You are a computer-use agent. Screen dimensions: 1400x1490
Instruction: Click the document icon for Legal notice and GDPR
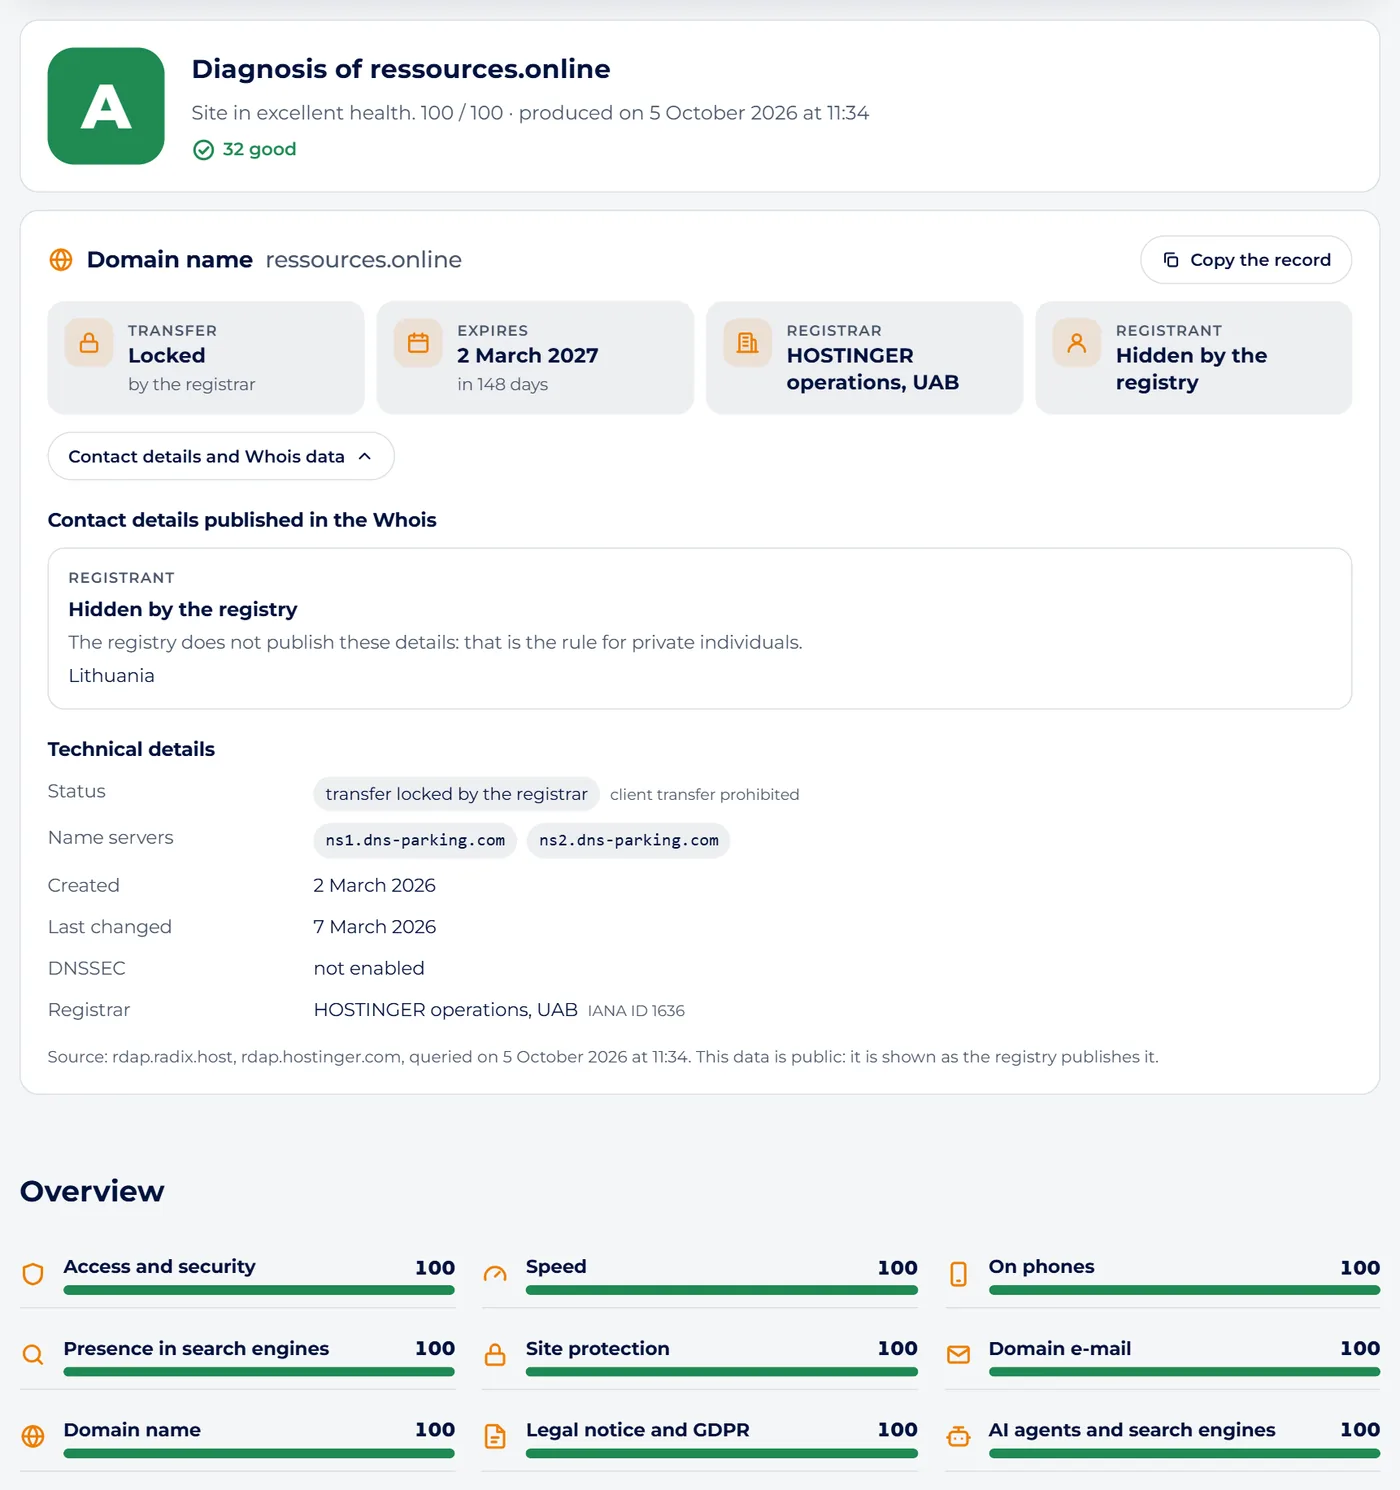coord(495,1436)
